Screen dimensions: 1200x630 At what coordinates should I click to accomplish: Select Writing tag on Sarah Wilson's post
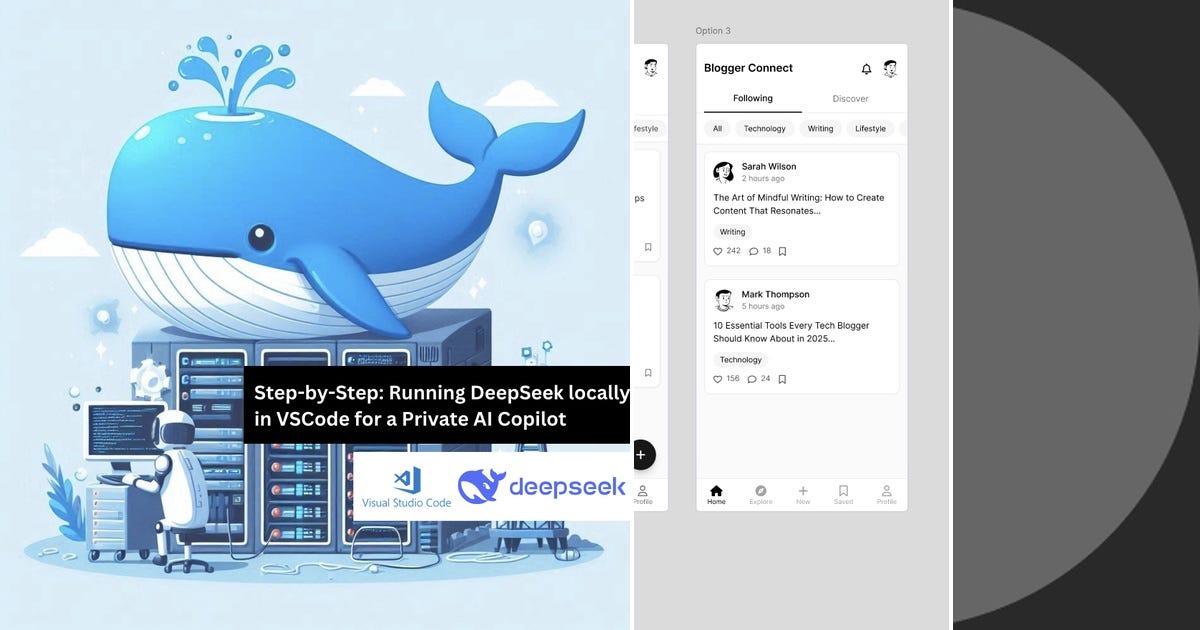pos(733,232)
